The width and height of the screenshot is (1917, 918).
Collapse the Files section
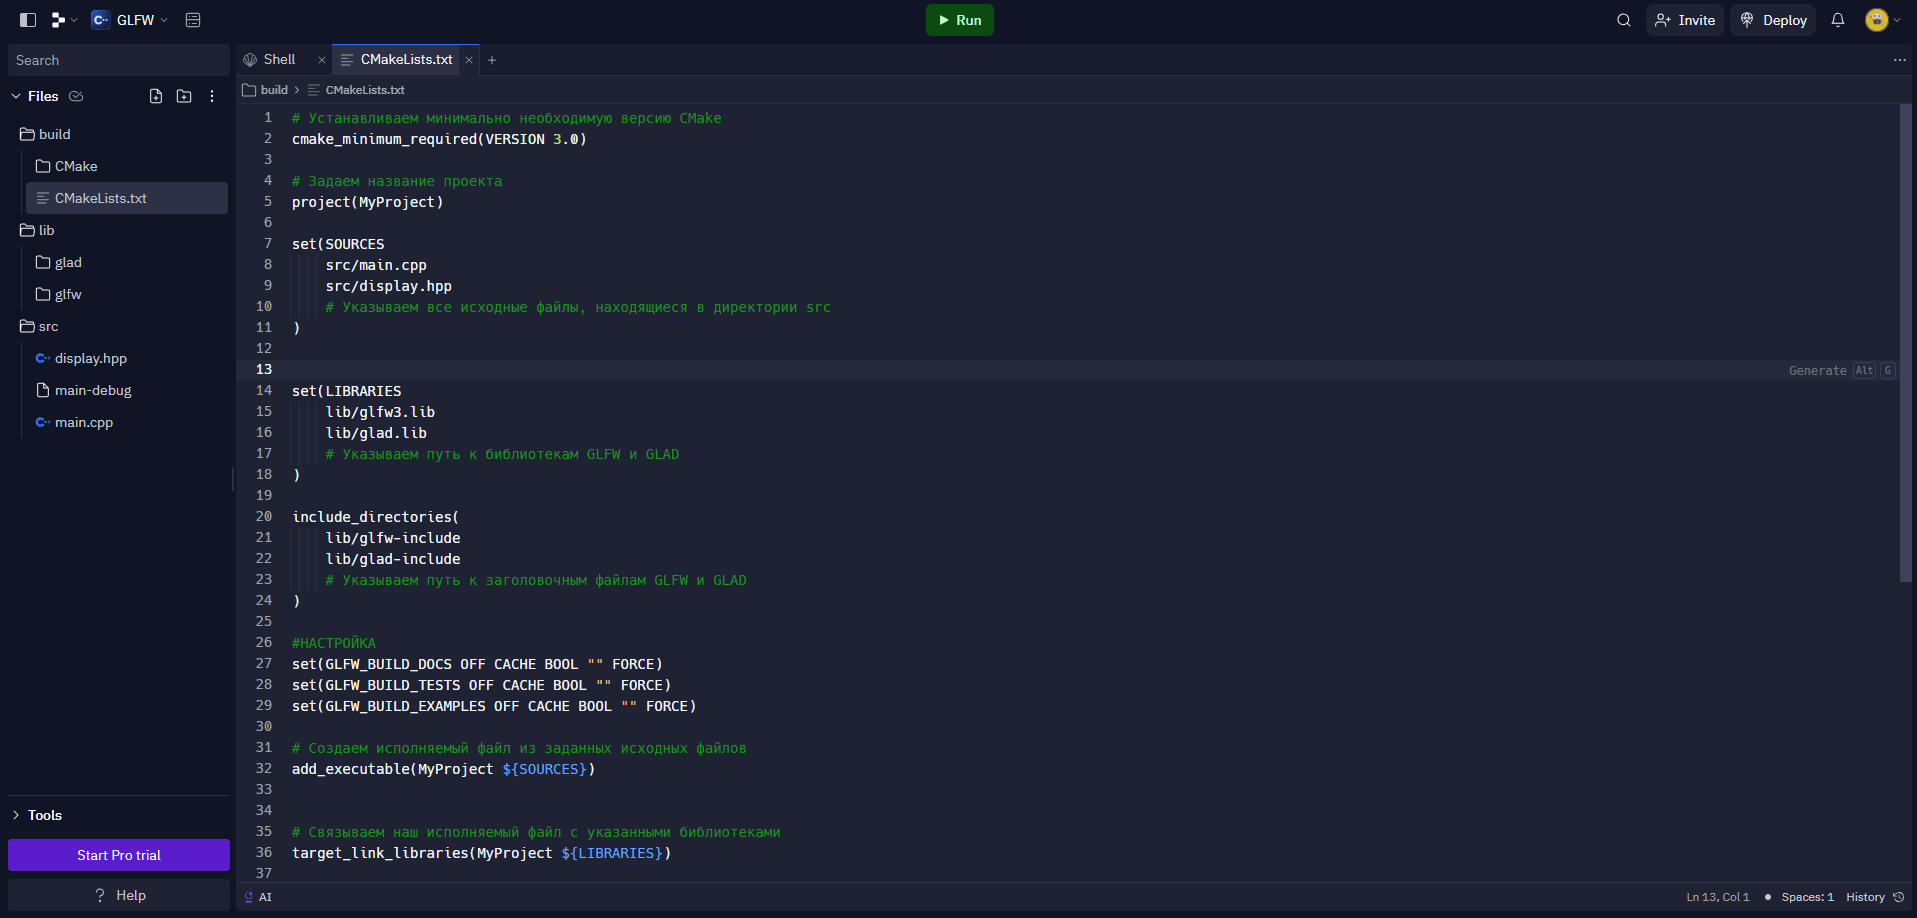click(15, 96)
